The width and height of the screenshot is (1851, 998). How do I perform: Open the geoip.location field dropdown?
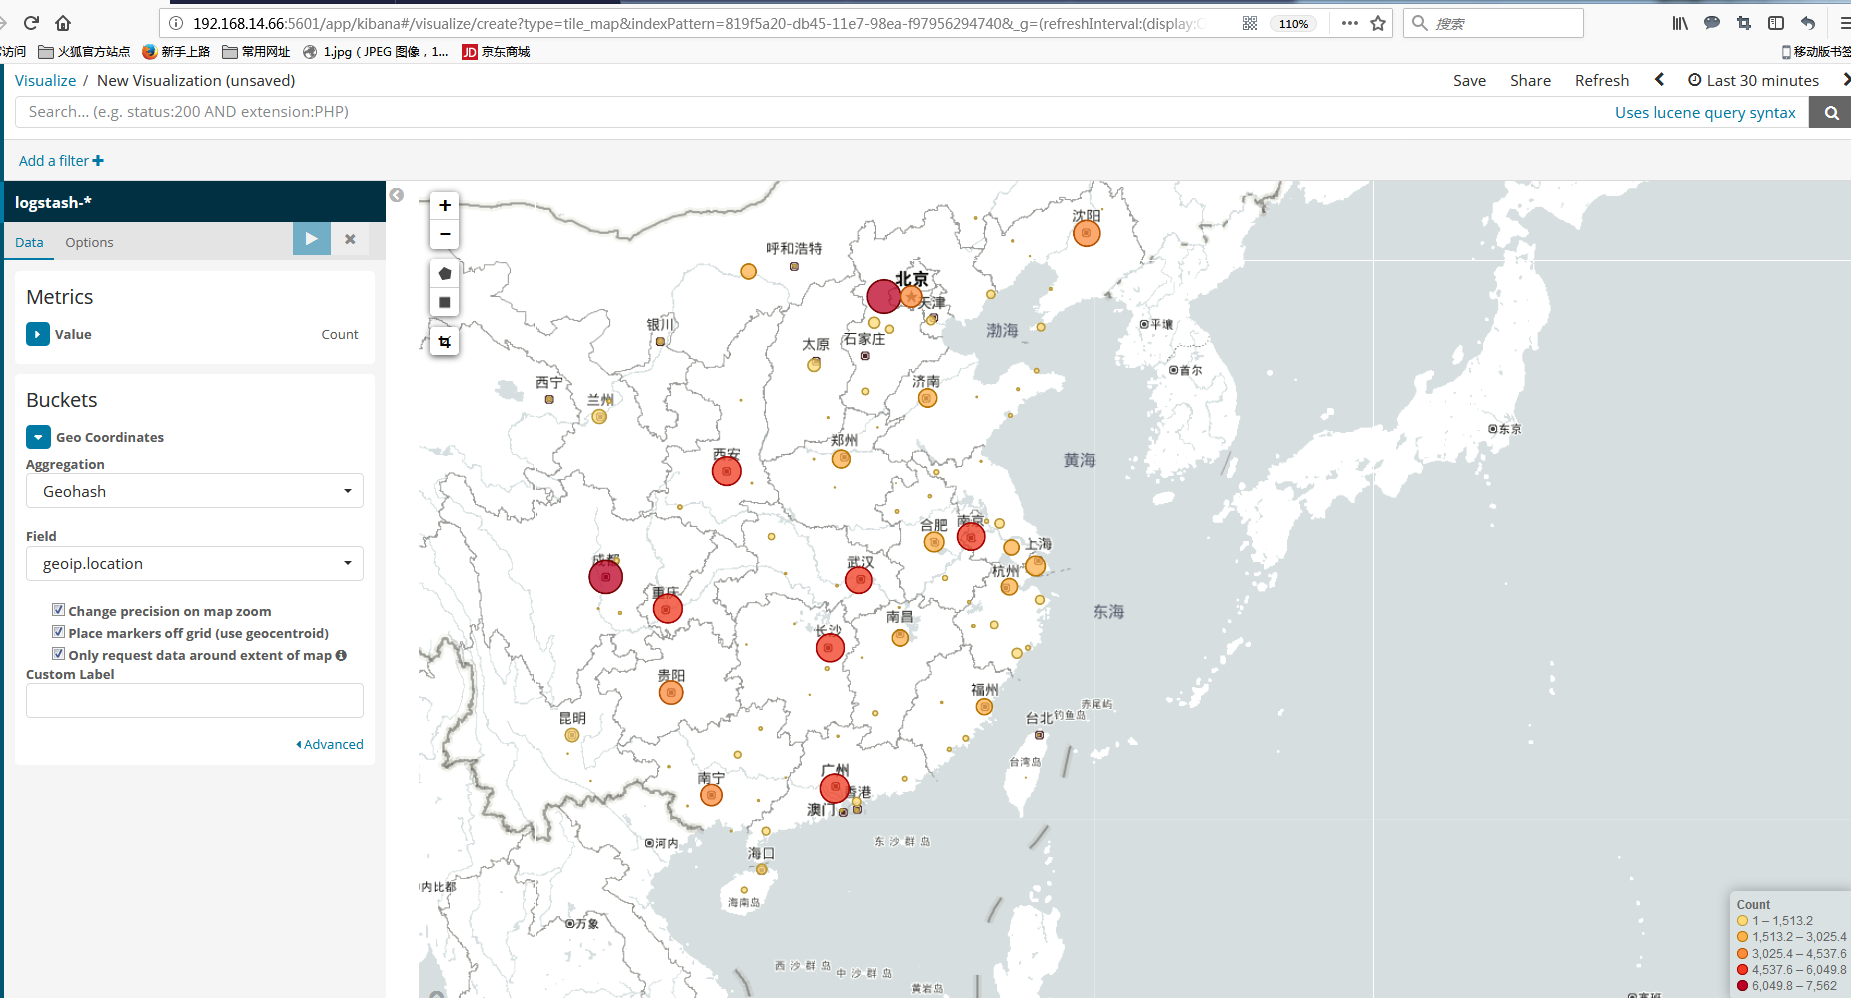tap(195, 564)
